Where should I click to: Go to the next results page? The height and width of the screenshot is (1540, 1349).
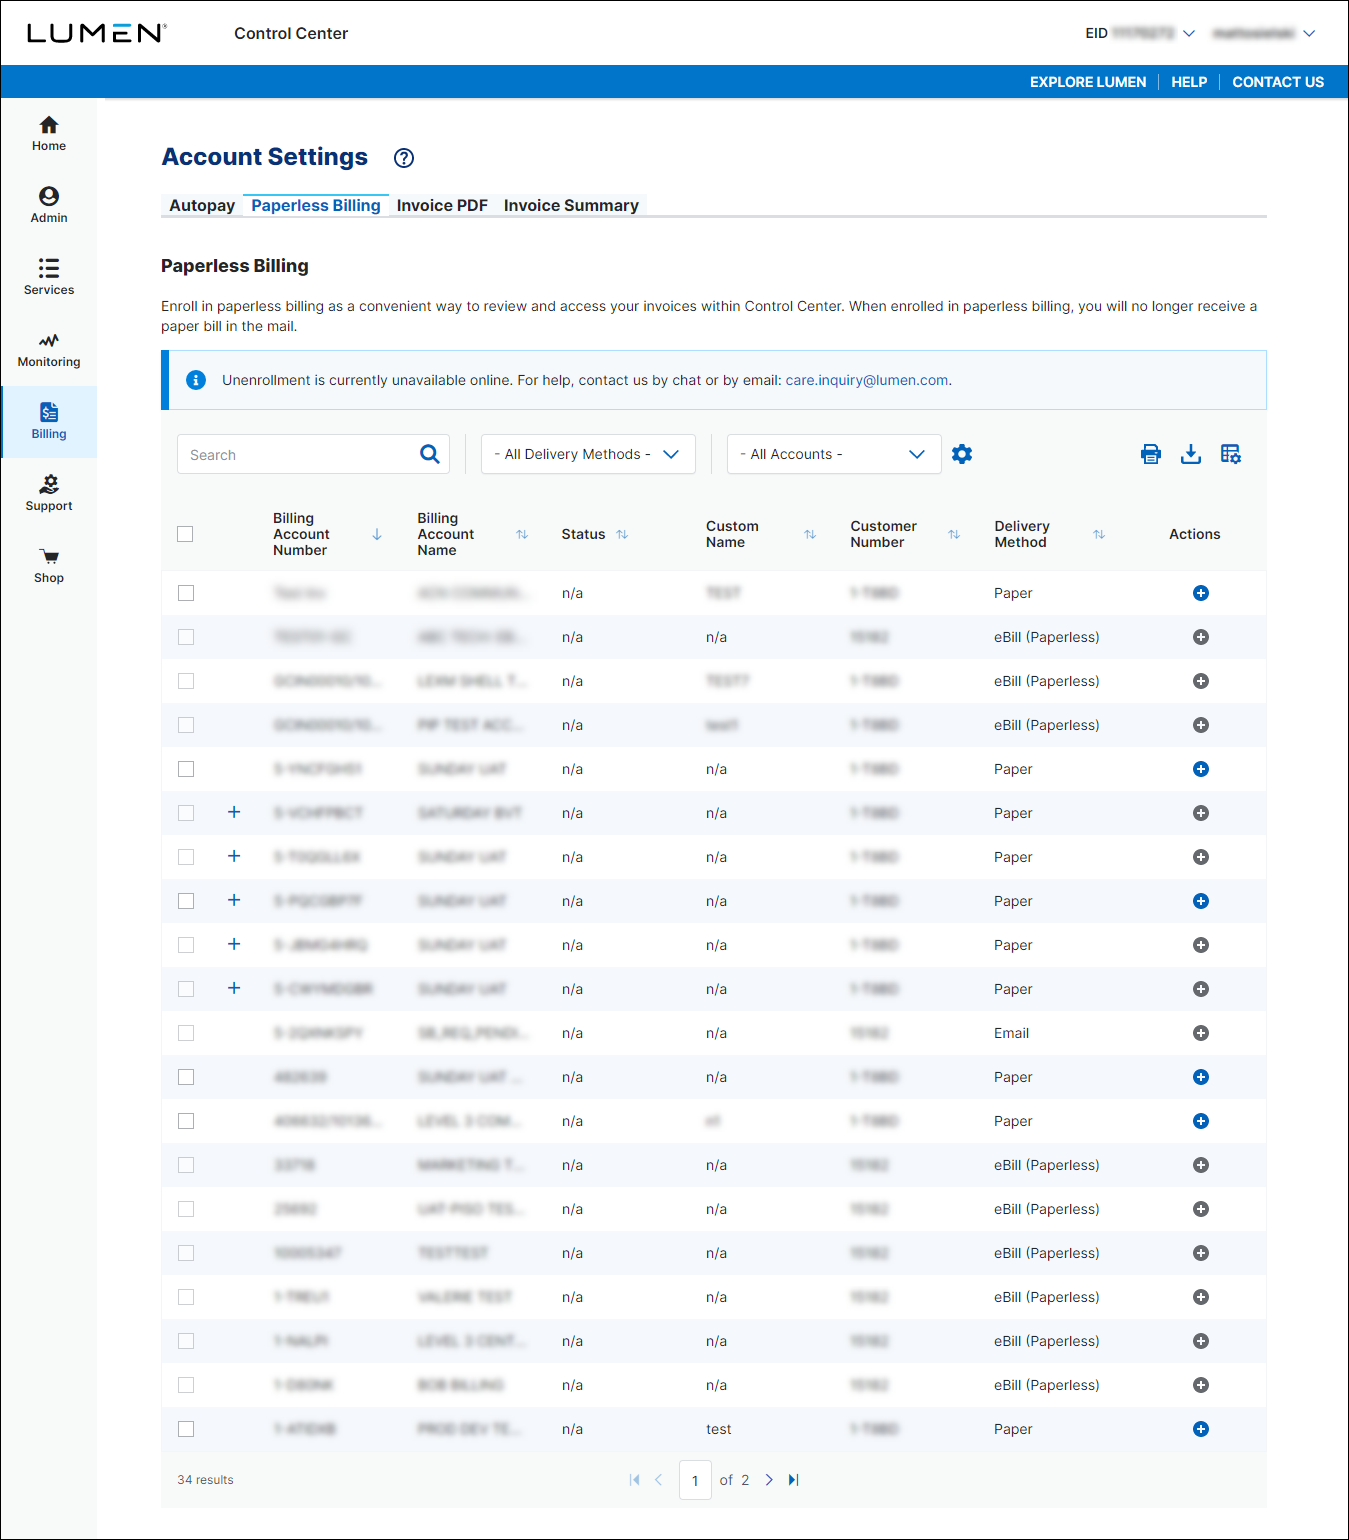pos(769,1480)
